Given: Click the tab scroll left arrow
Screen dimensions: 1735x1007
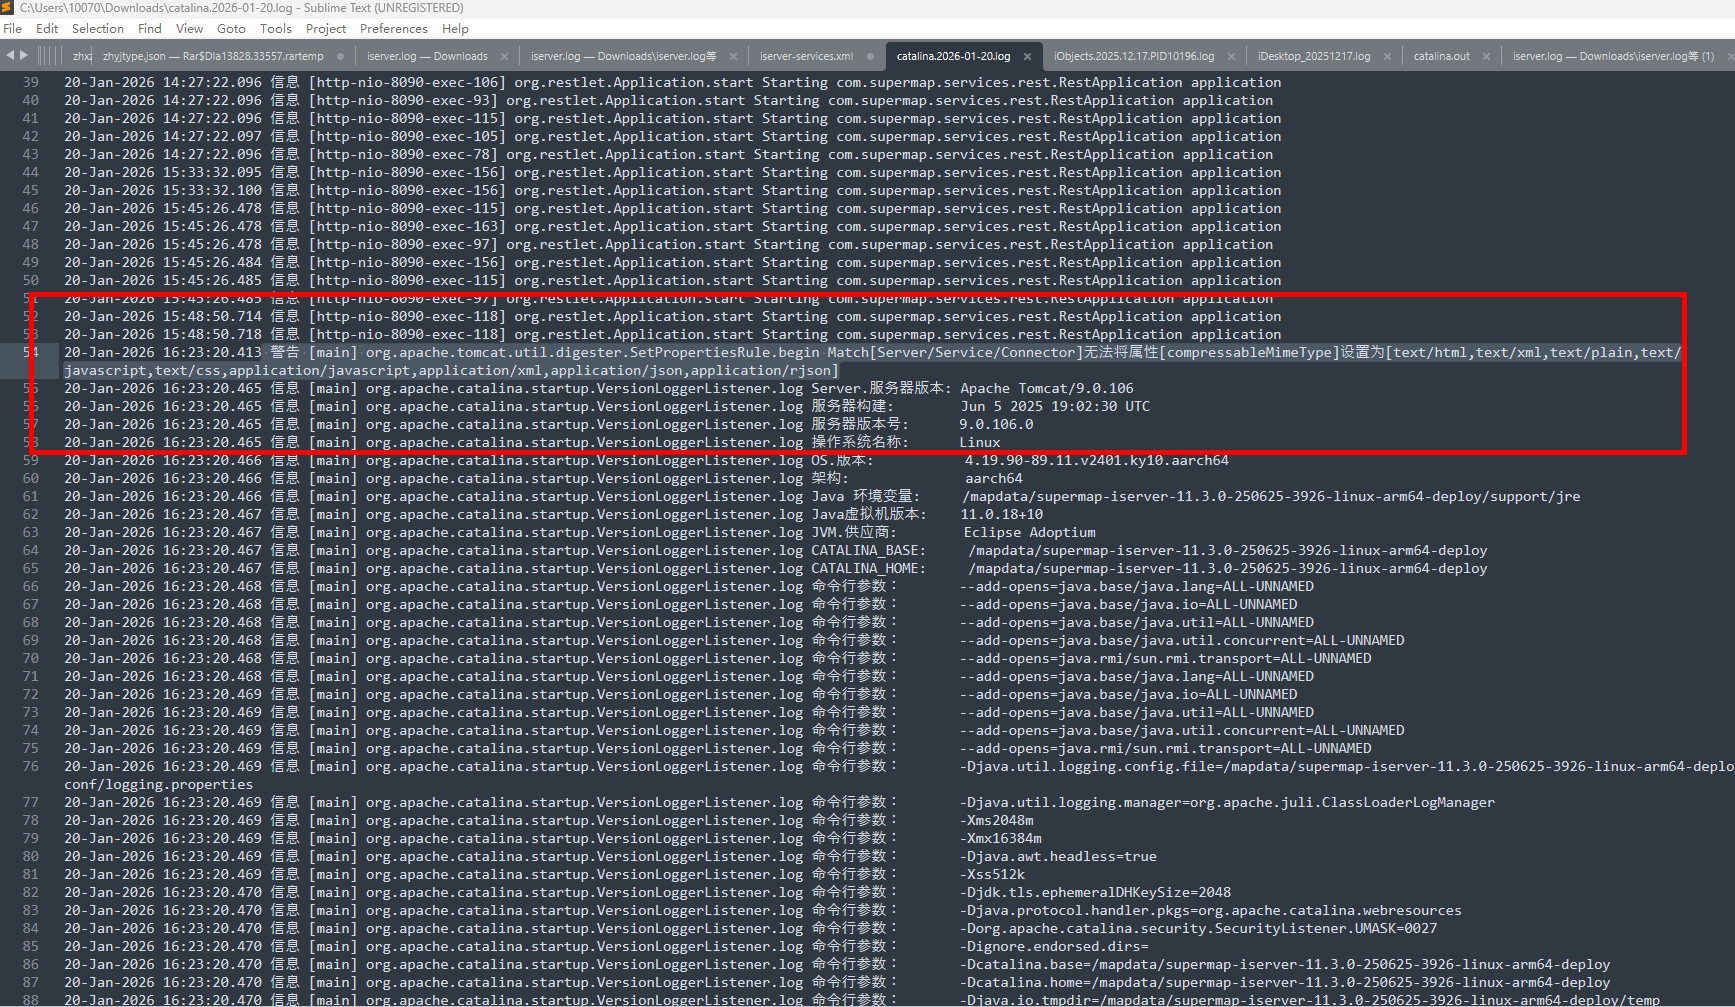Looking at the screenshot, I should [10, 56].
